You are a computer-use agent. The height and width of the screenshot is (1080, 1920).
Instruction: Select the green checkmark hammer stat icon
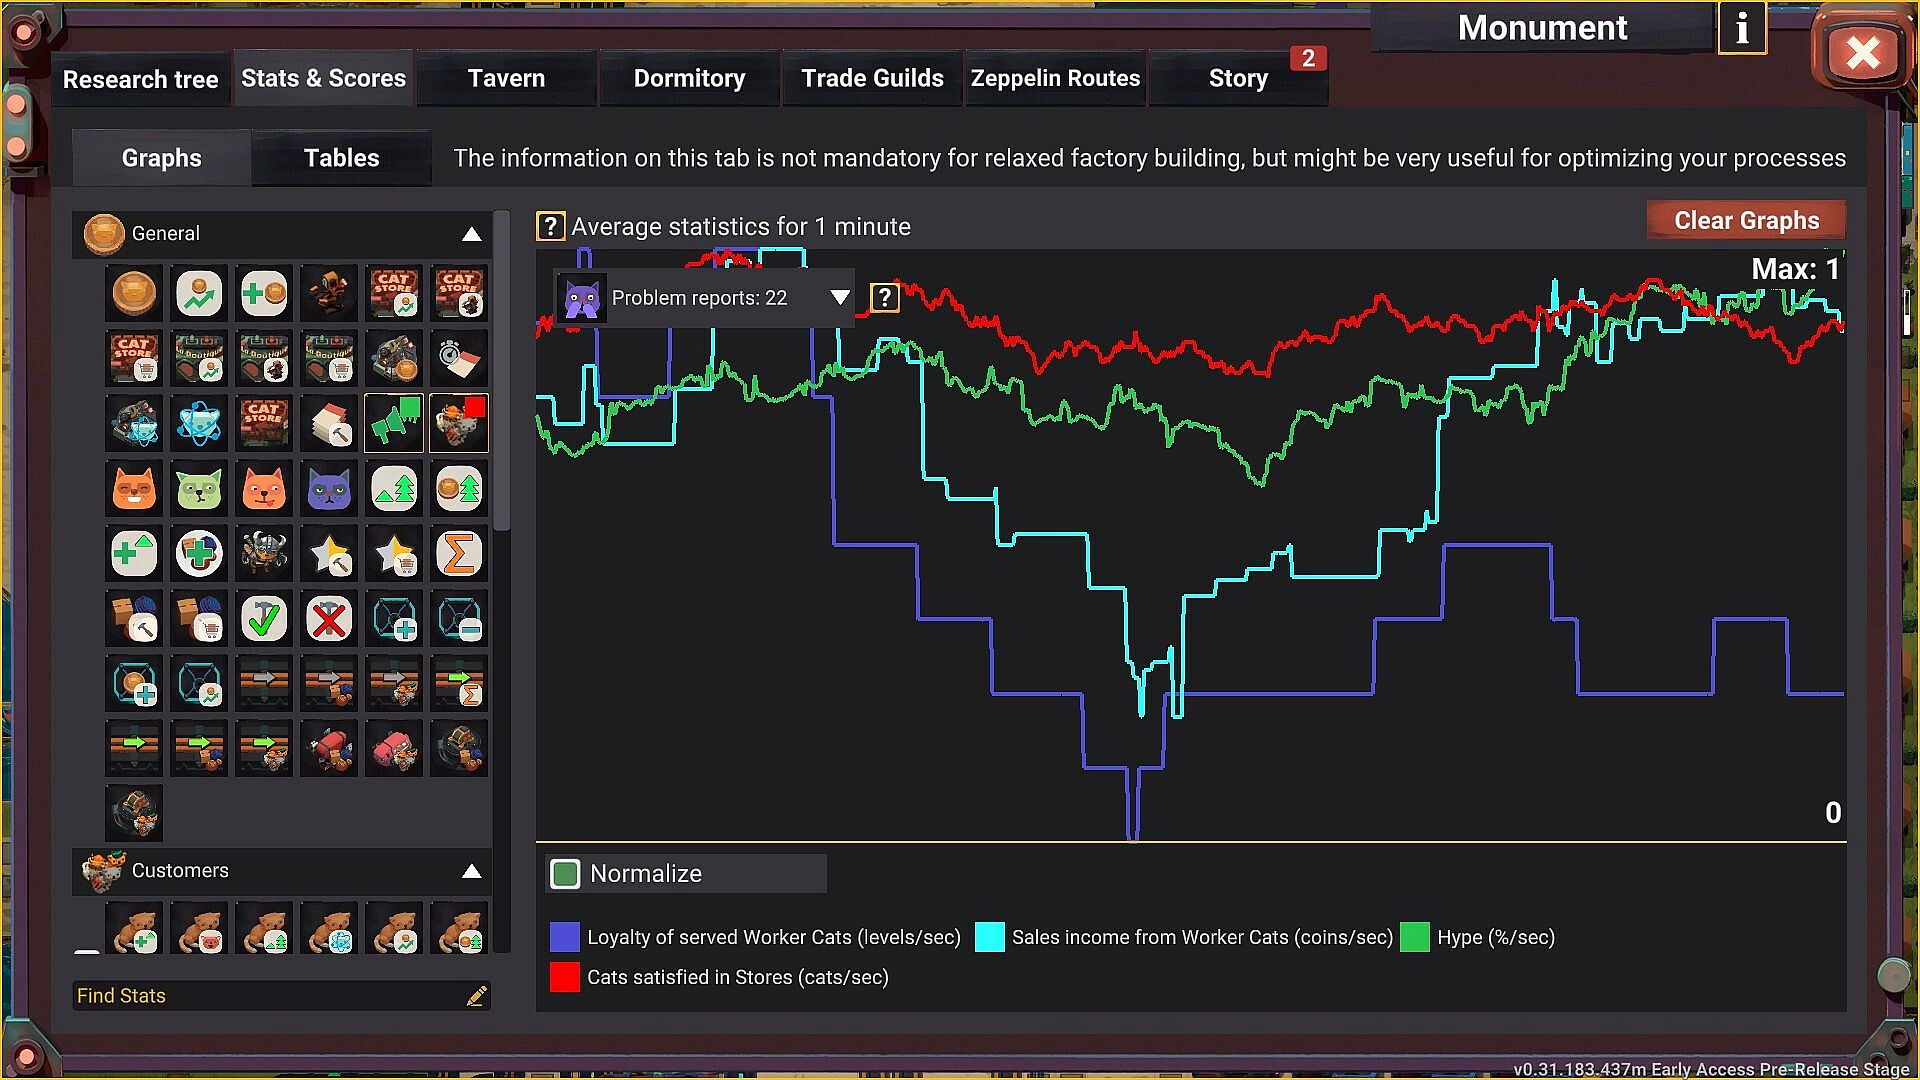pyautogui.click(x=264, y=619)
